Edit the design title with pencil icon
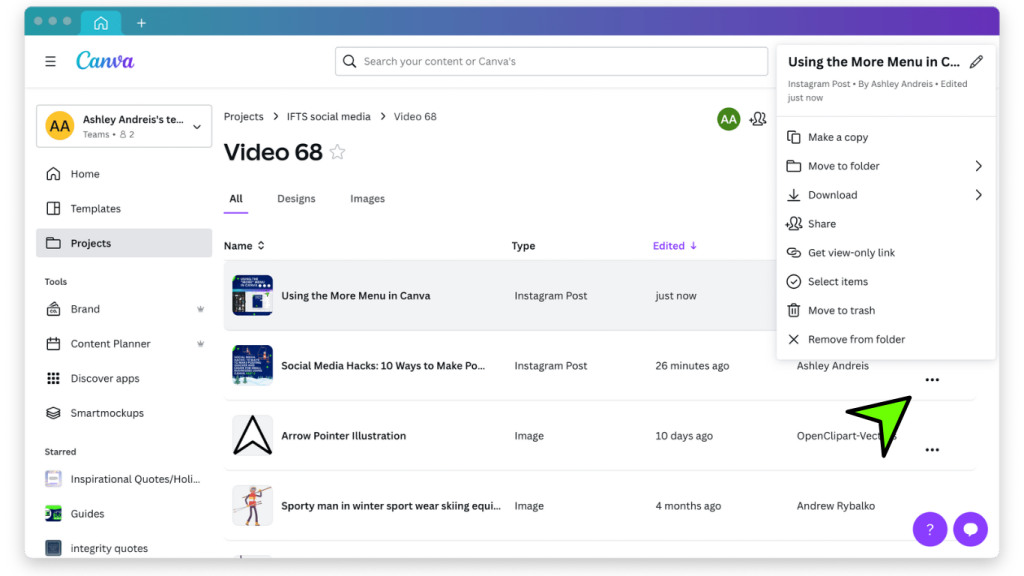 pos(976,61)
